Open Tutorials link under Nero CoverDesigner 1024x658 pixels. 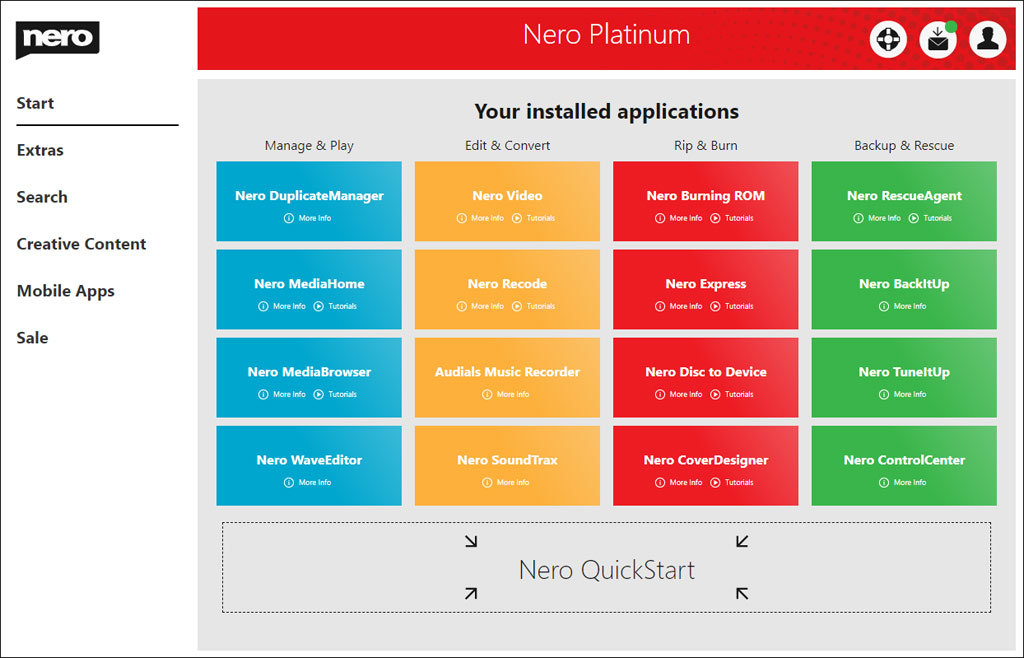pos(733,482)
